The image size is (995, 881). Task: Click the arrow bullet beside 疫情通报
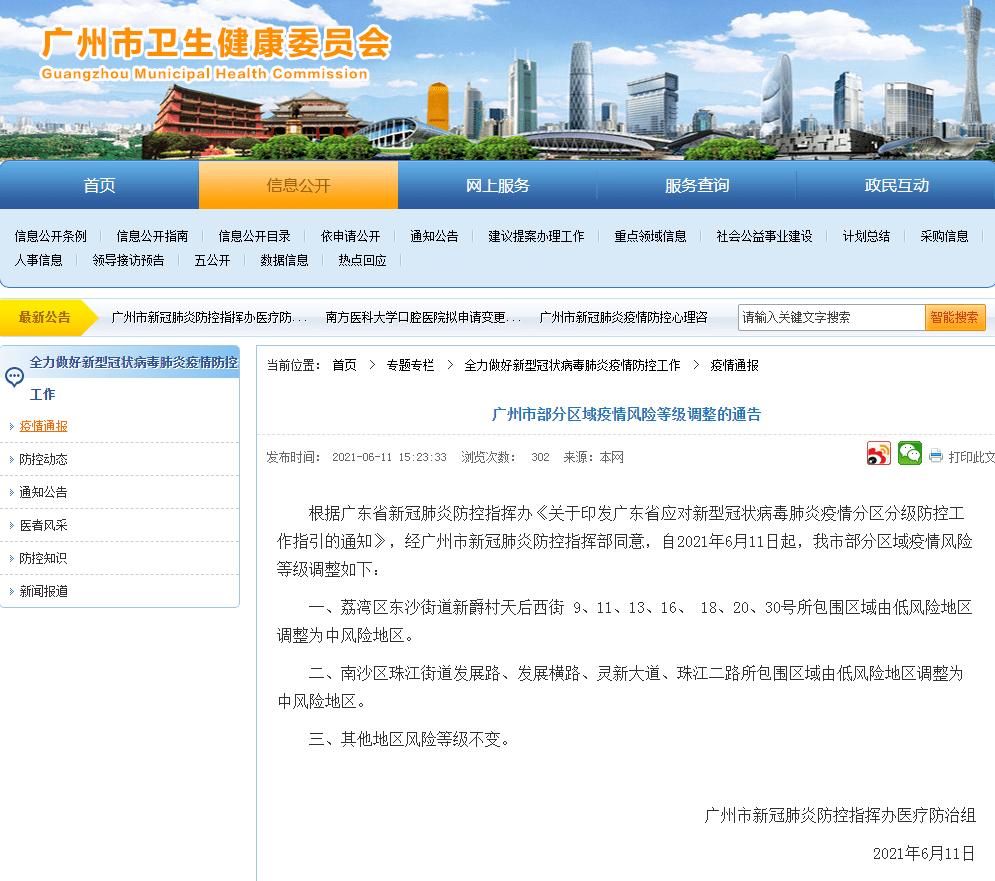tap(12, 426)
